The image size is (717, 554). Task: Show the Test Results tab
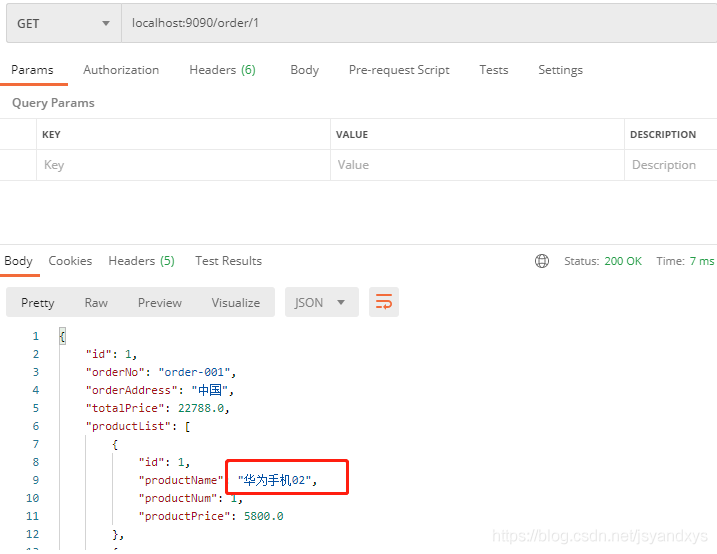tap(229, 261)
